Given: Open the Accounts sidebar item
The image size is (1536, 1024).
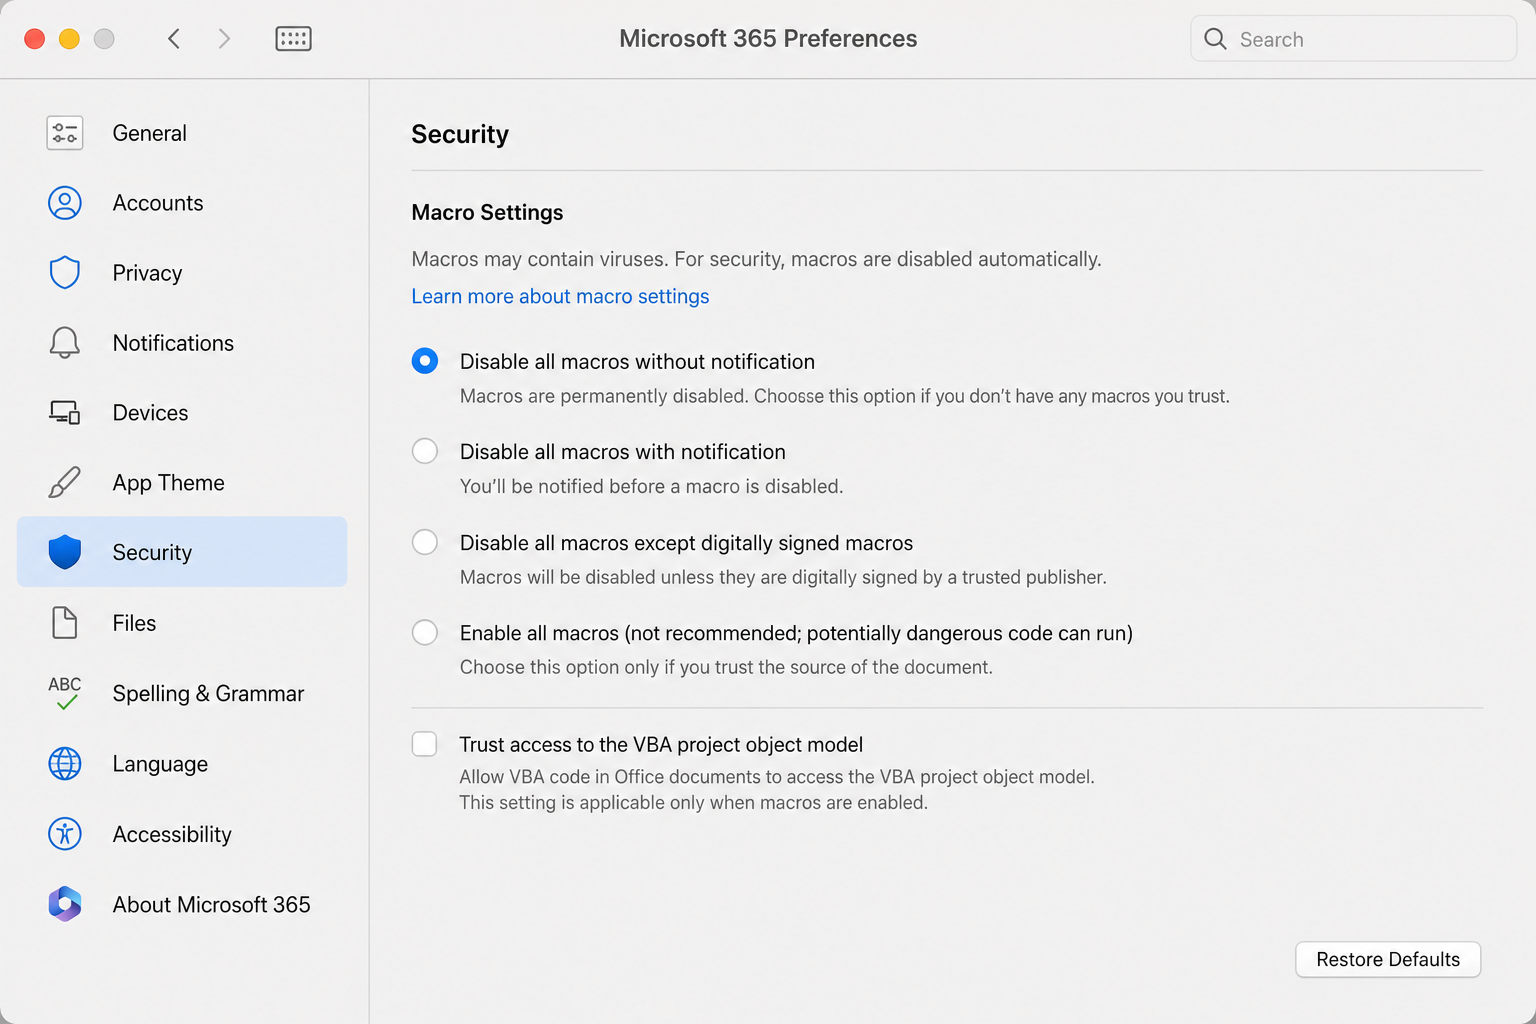Looking at the screenshot, I should coord(182,203).
